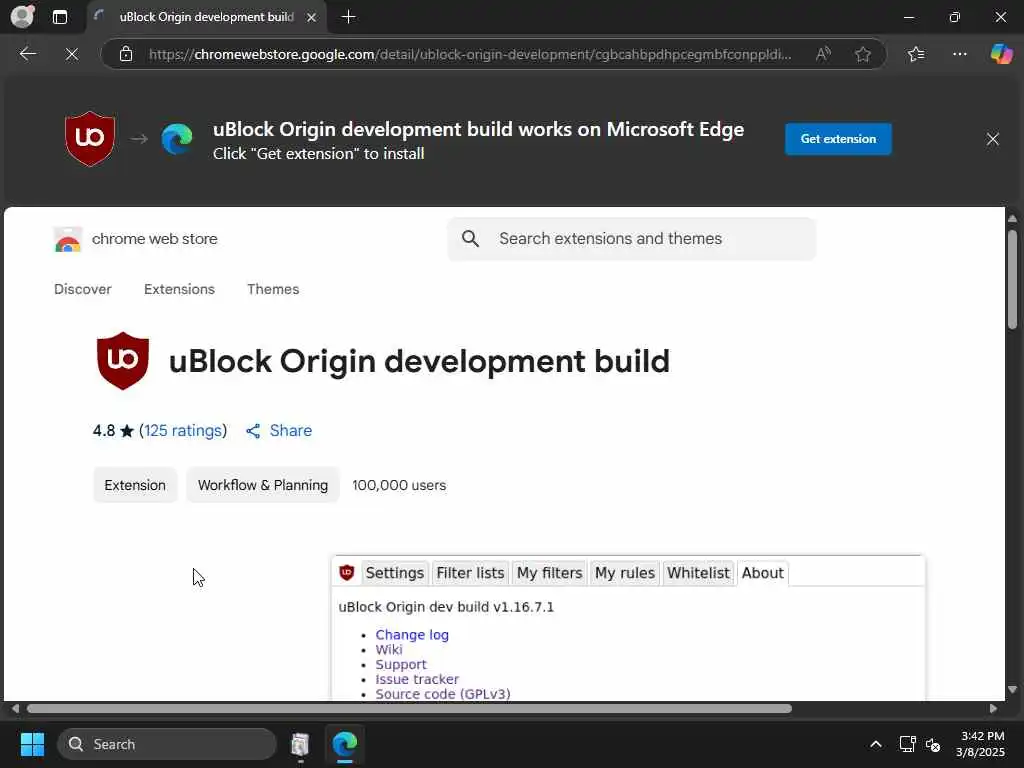Click the share icon

(253, 430)
